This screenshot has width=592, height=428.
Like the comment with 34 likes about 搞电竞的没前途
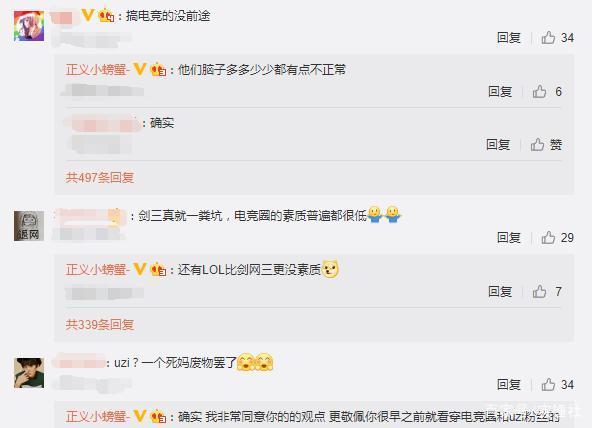click(x=548, y=38)
